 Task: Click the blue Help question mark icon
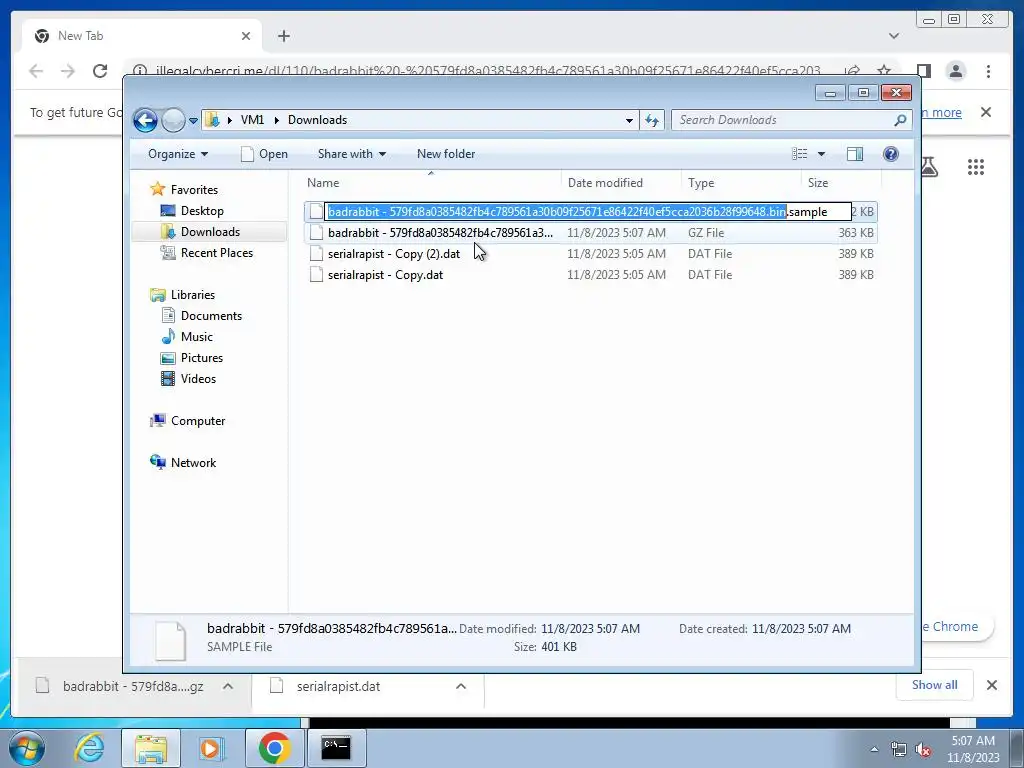click(x=890, y=154)
